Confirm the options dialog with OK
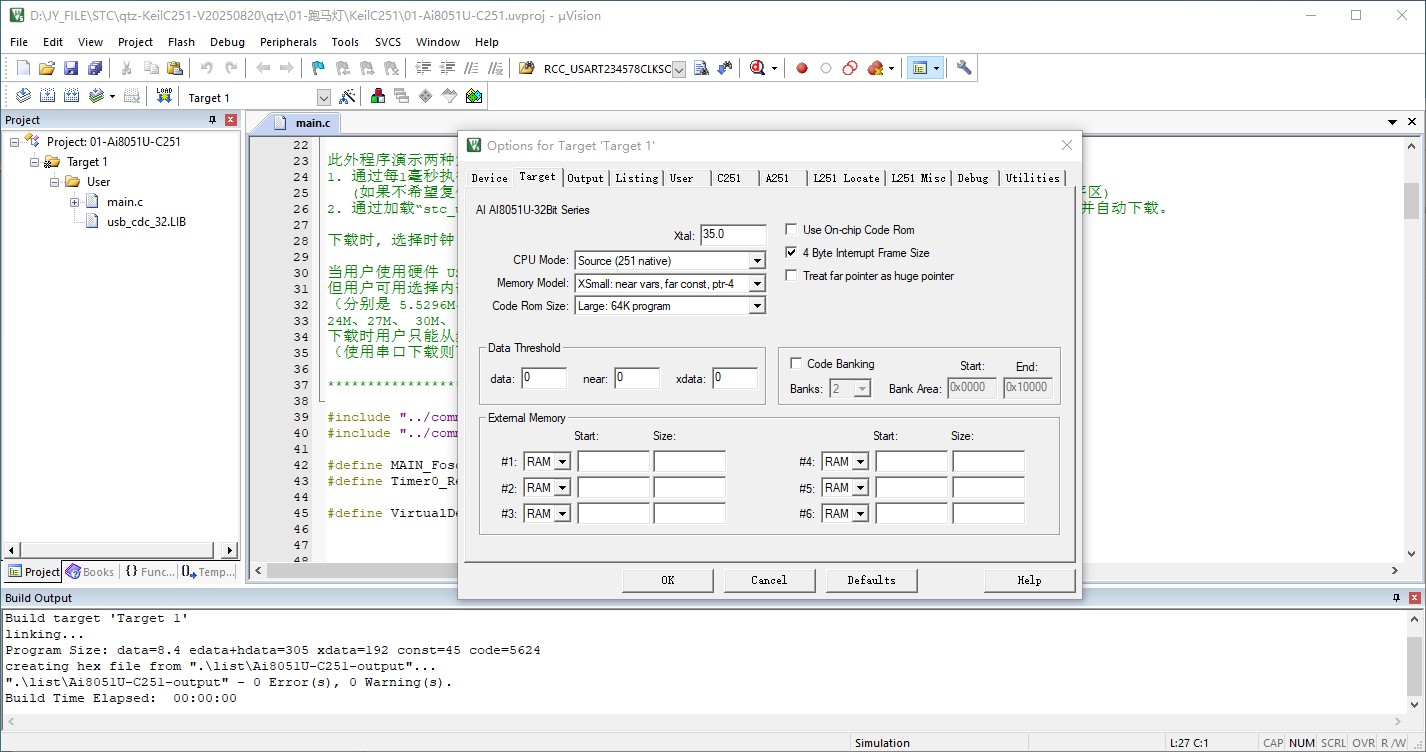Image resolution: width=1426 pixels, height=752 pixels. coord(668,580)
